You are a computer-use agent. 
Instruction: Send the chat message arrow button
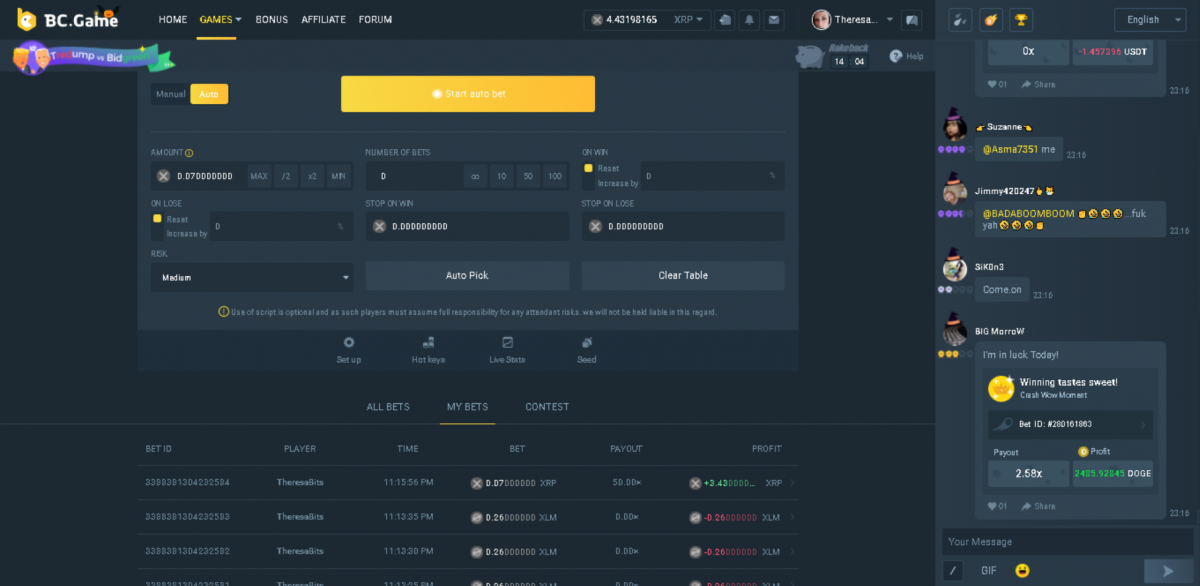click(1166, 570)
